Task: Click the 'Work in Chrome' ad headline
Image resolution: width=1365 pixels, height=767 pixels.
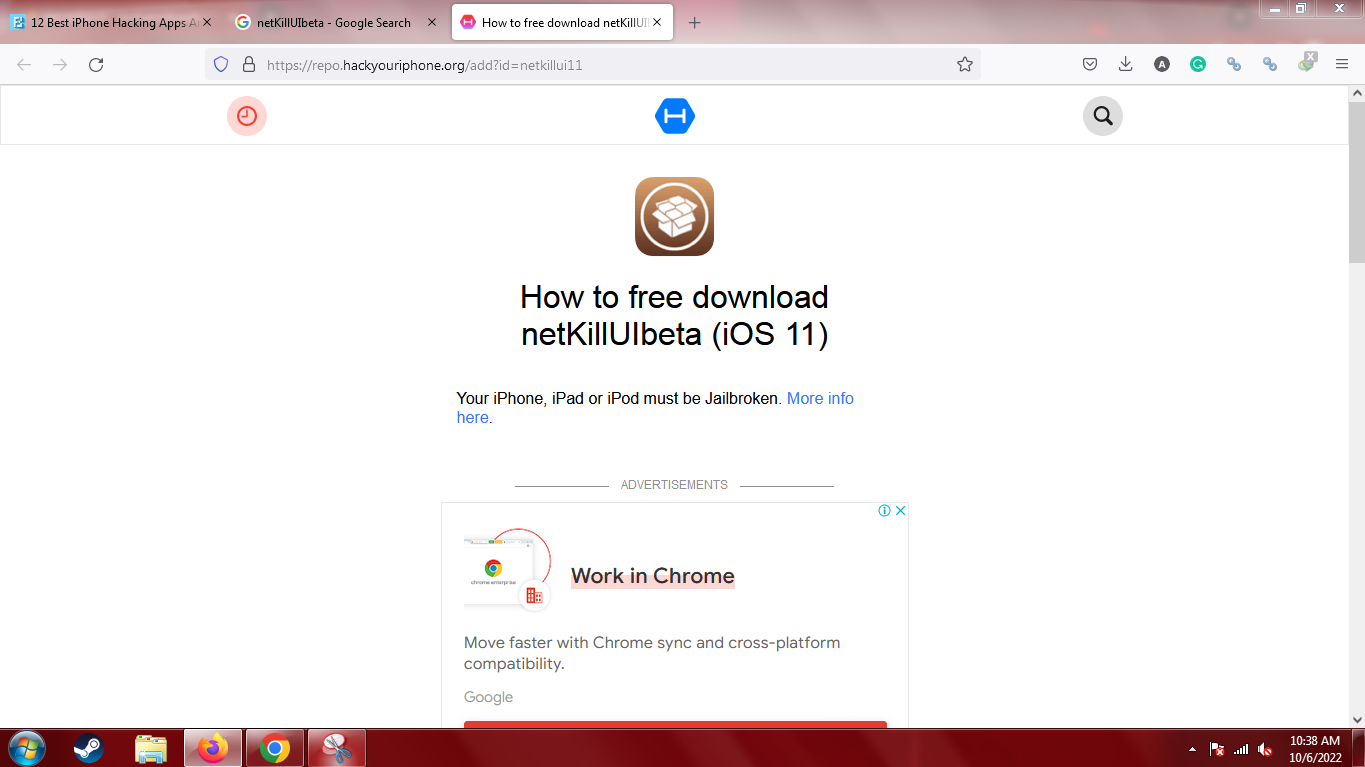Action: point(653,576)
